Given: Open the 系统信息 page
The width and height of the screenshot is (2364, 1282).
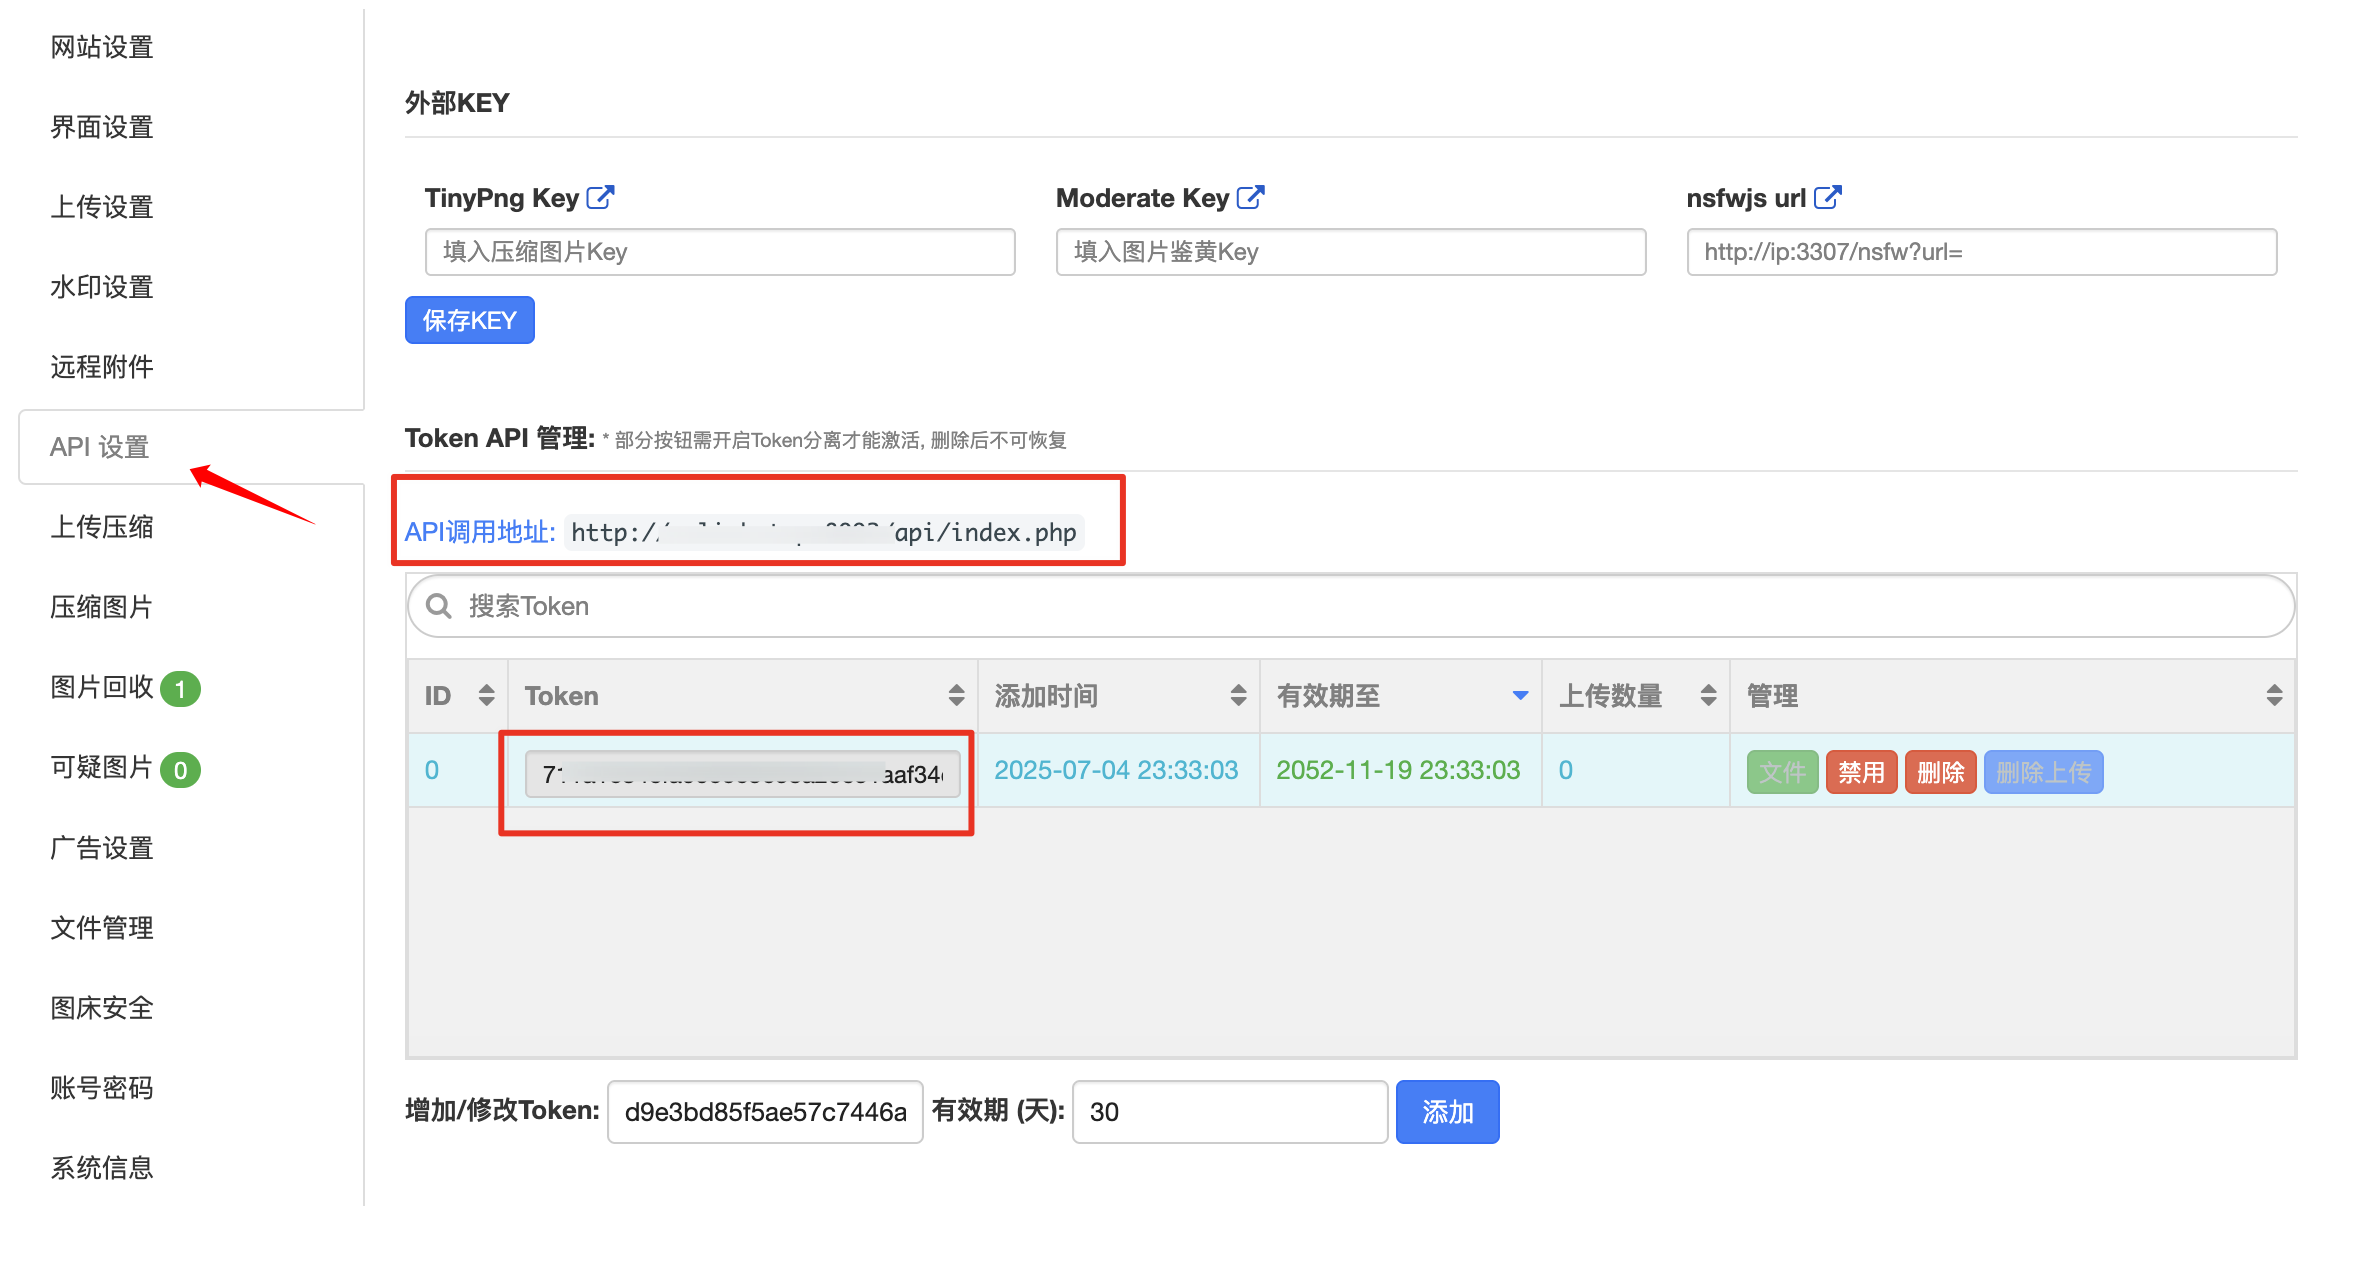Looking at the screenshot, I should [x=101, y=1167].
